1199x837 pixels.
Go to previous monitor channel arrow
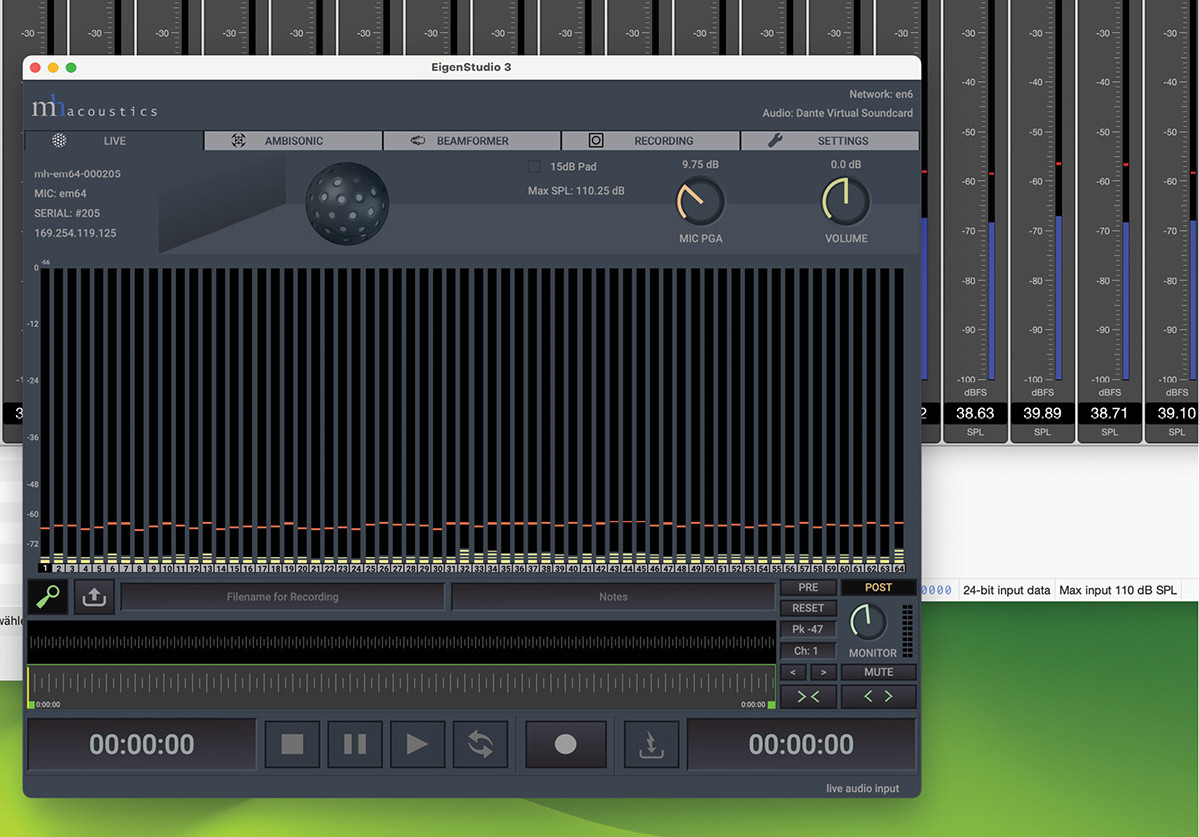click(793, 672)
